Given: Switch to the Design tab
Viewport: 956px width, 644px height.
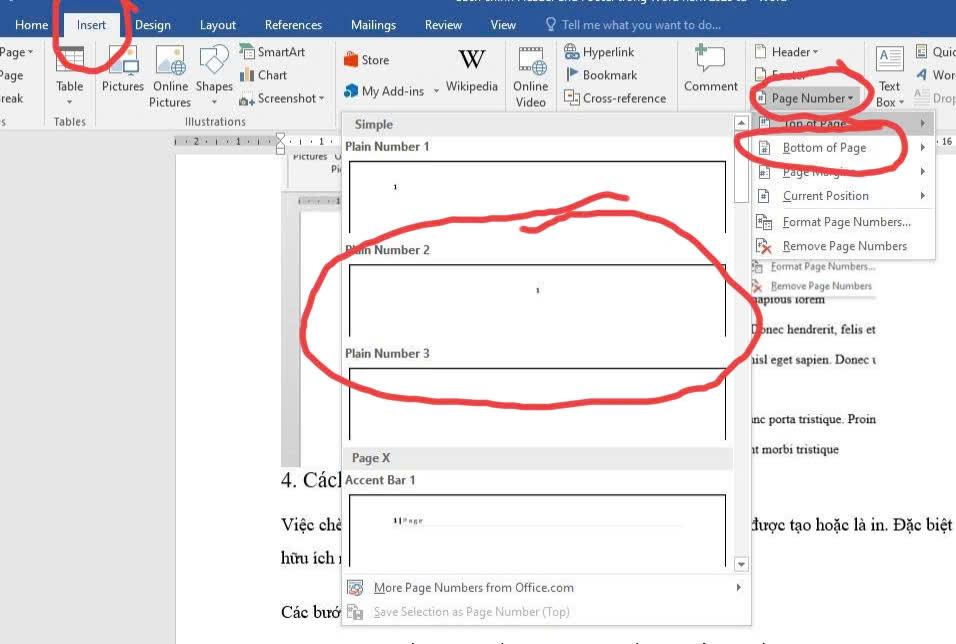Looking at the screenshot, I should pos(153,25).
